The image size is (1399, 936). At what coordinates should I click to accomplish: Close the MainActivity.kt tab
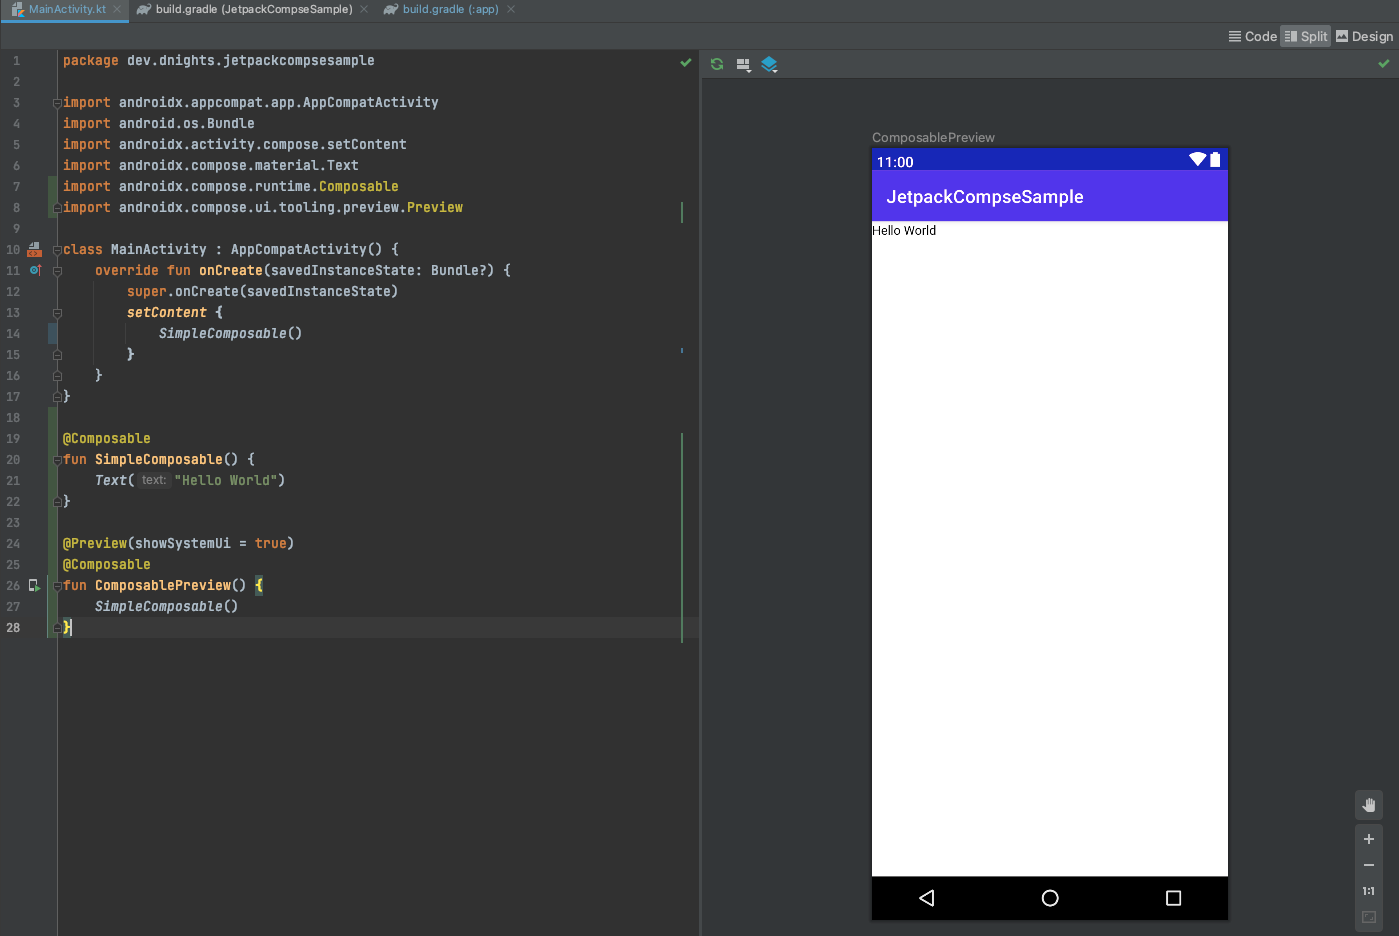click(117, 9)
